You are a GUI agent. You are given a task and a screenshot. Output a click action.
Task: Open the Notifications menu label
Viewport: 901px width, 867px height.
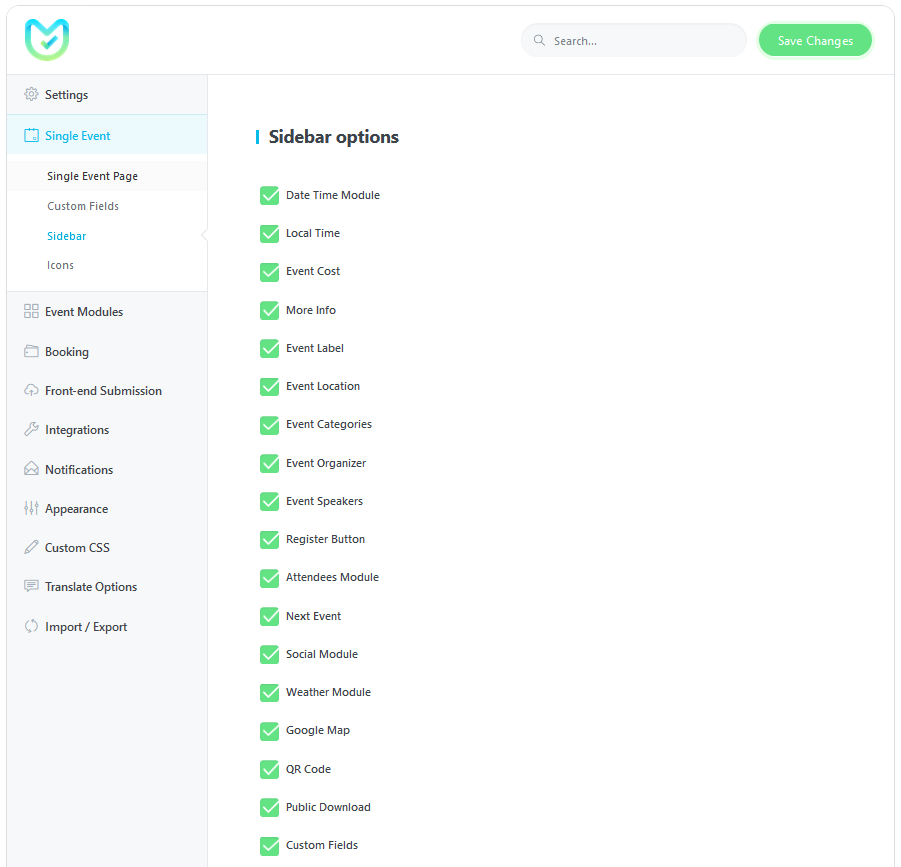[x=79, y=469]
